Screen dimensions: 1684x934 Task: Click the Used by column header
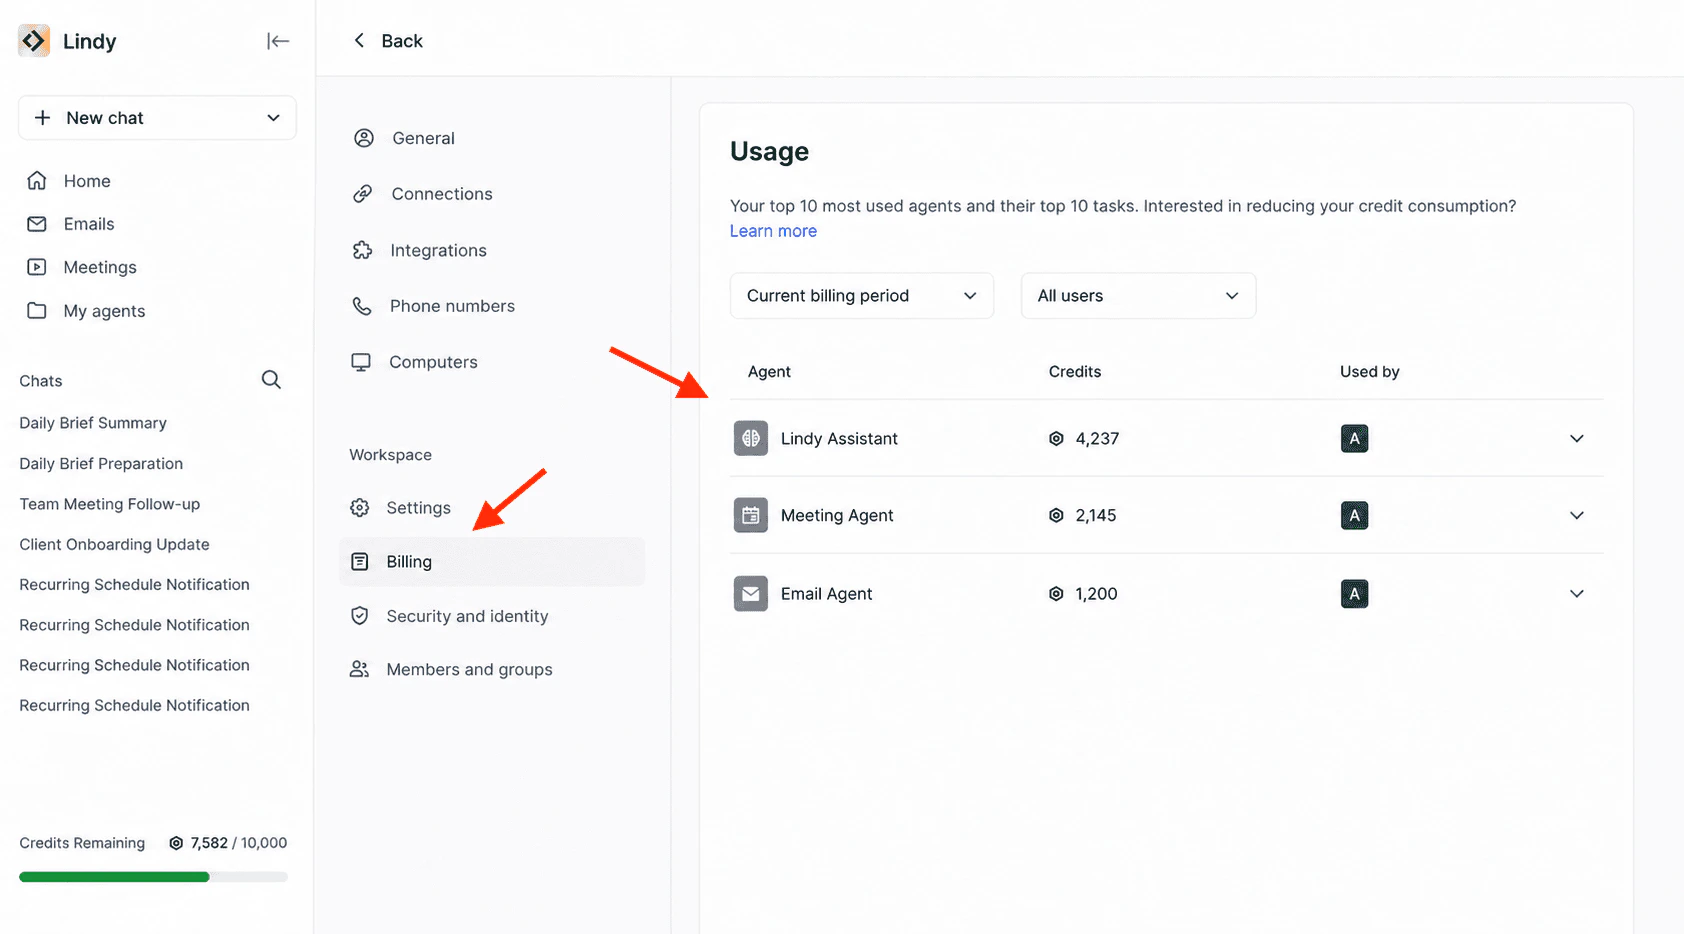(x=1369, y=372)
